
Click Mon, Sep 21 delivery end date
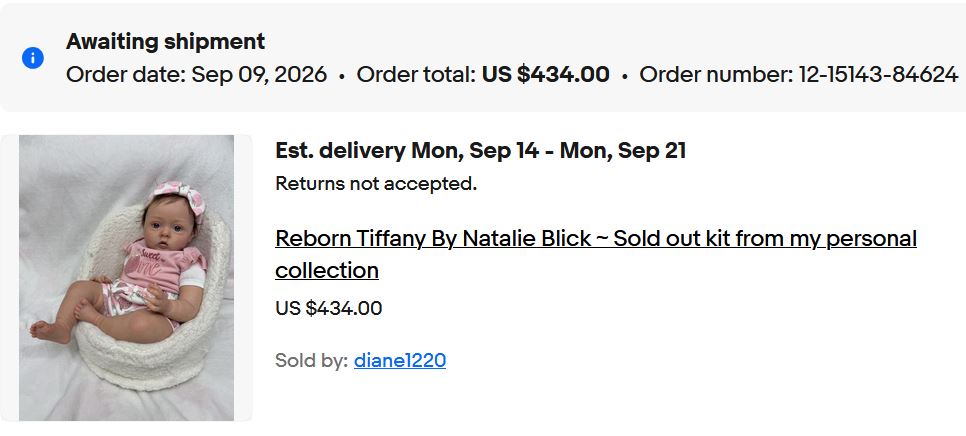[x=623, y=150]
